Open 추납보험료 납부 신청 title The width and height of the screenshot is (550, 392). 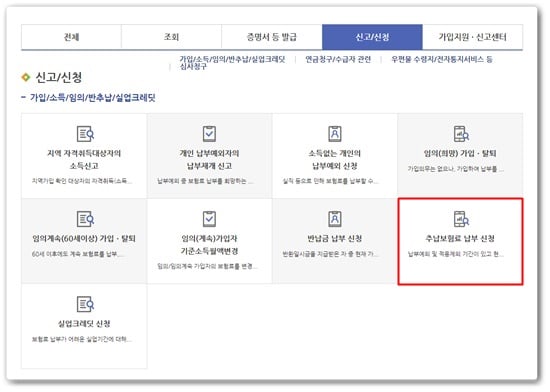pos(460,238)
